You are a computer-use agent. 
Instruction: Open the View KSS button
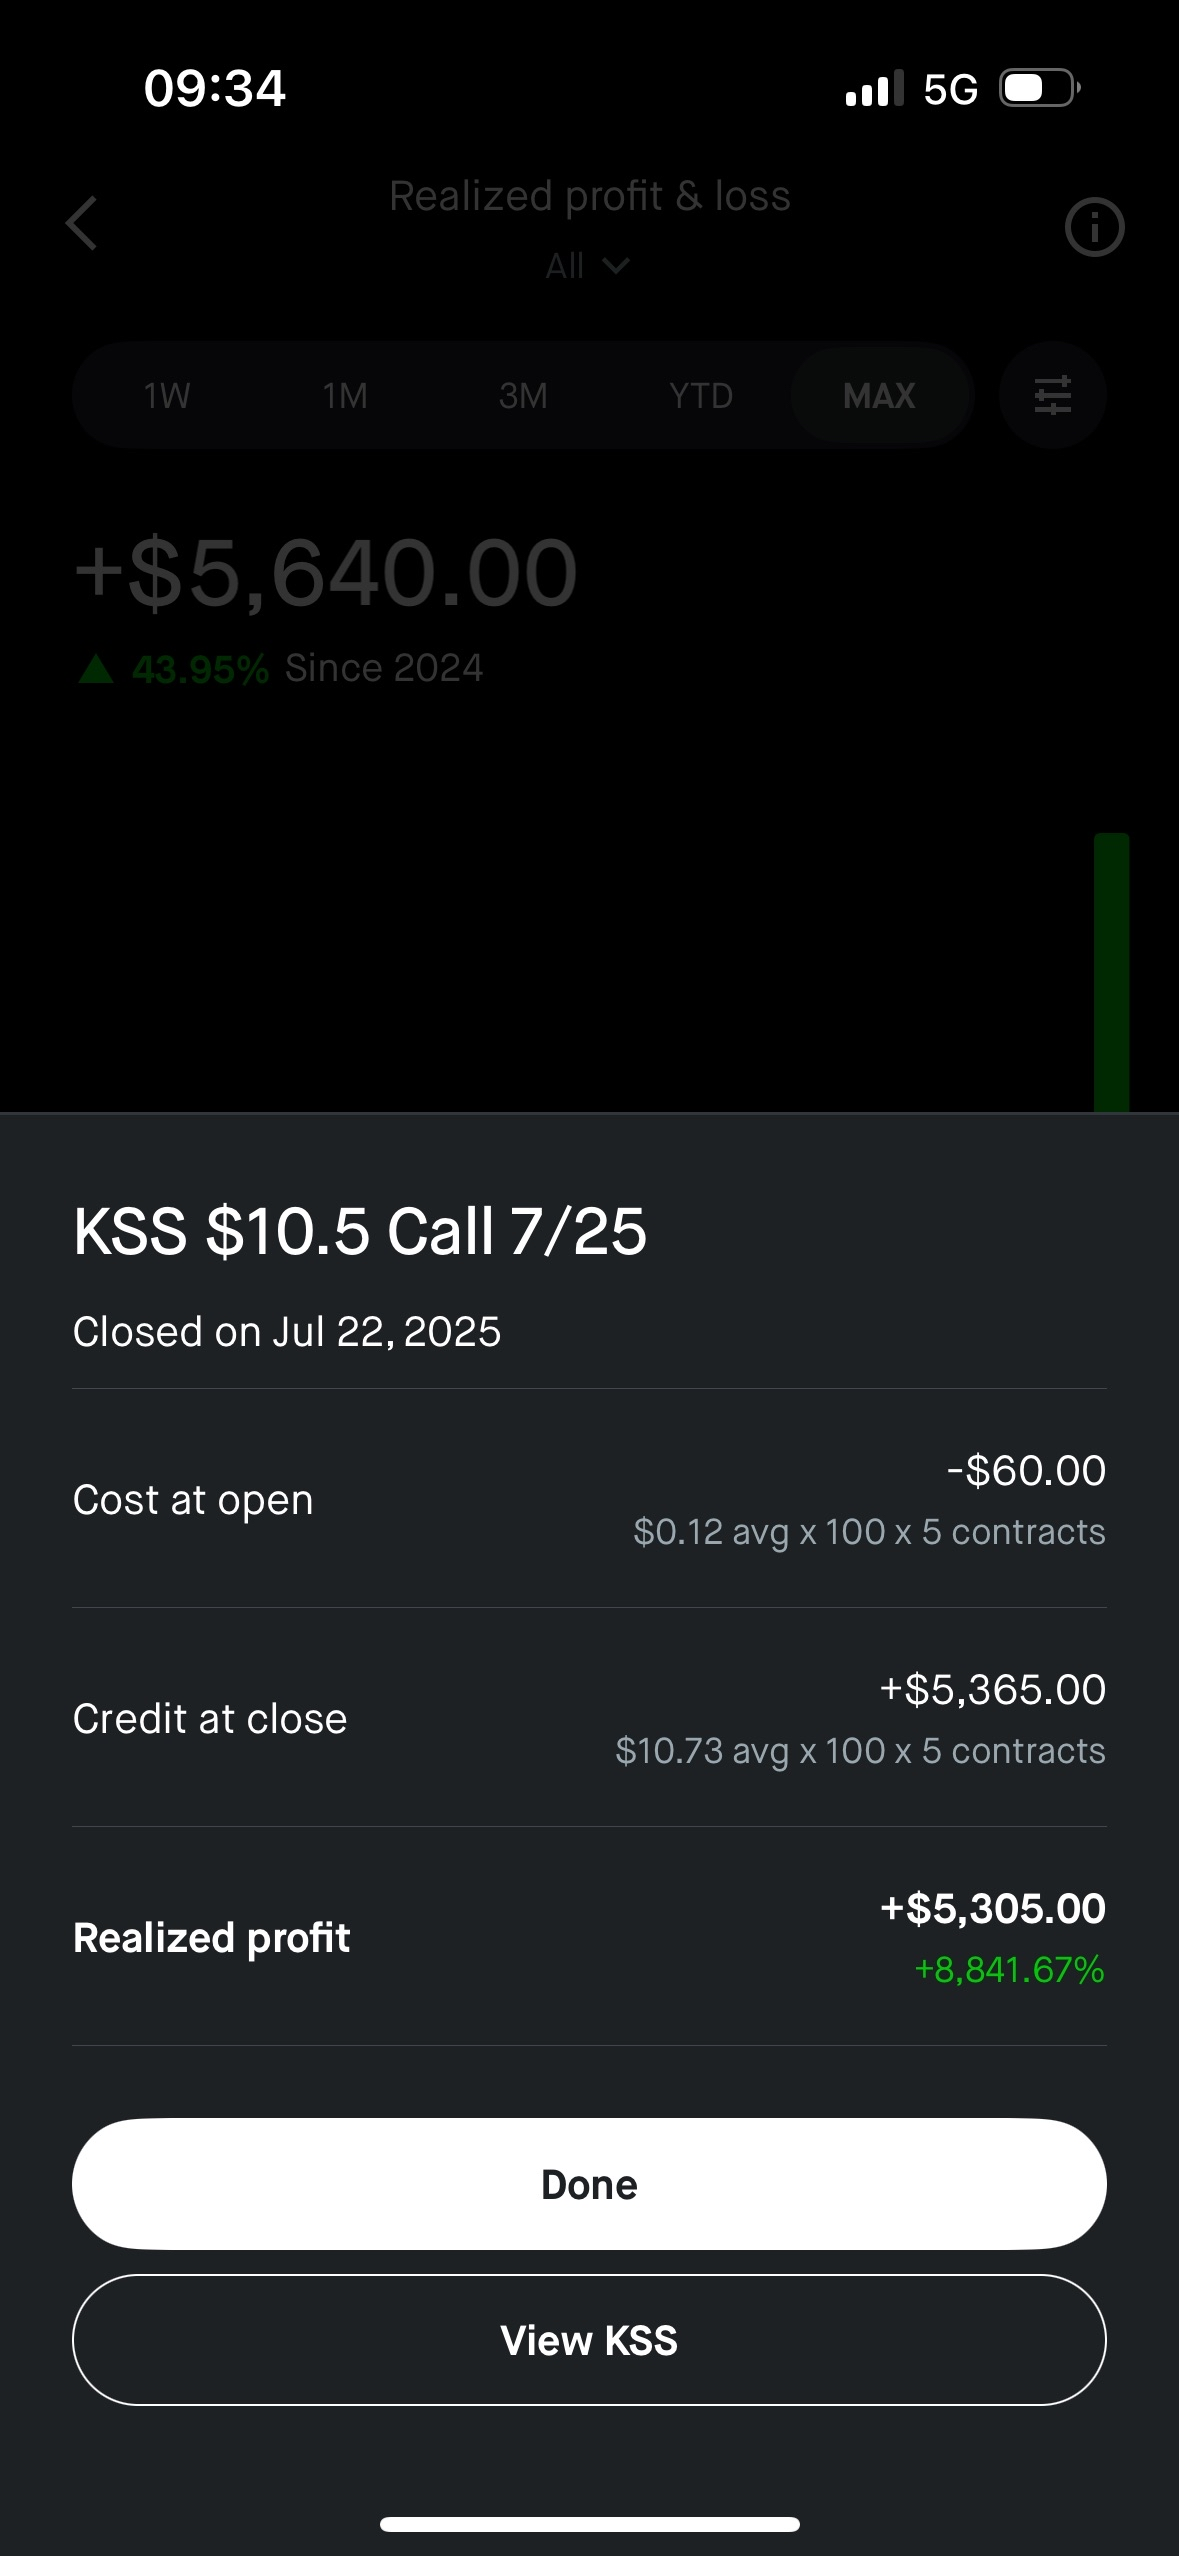click(589, 2340)
